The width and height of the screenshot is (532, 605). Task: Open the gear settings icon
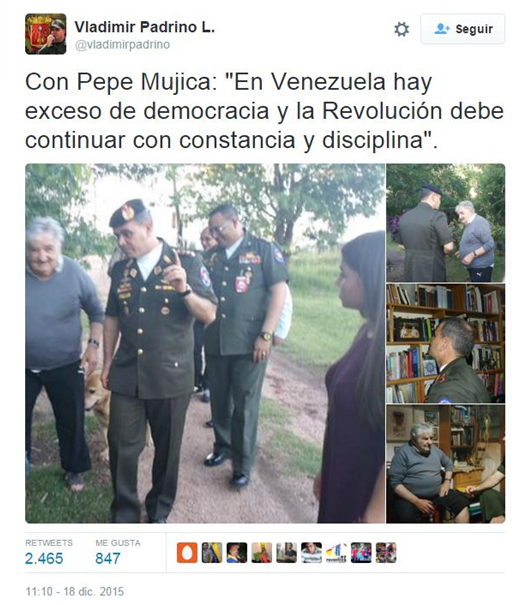(x=401, y=29)
